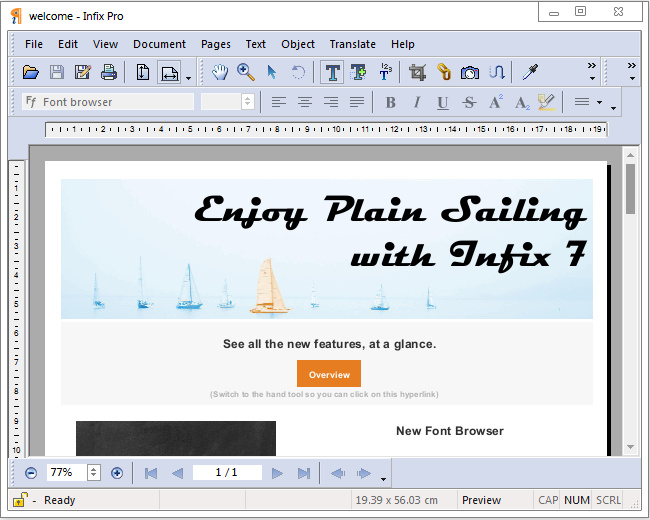Click the Preview label in status bar
Screen dimensions: 650x520
[481, 500]
